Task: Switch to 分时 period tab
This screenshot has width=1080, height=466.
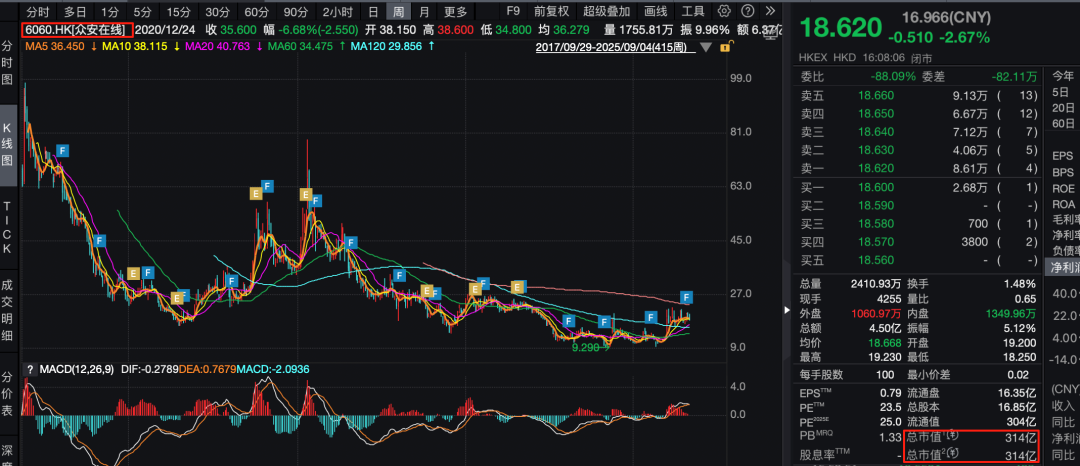Action: (x=37, y=11)
